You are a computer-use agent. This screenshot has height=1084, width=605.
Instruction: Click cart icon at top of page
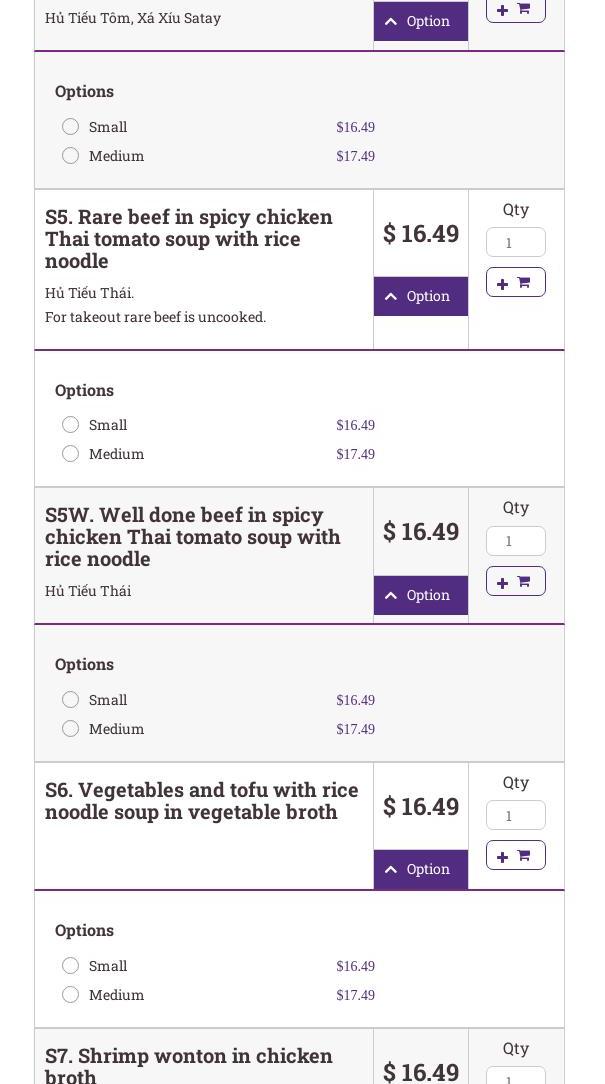click(x=515, y=9)
